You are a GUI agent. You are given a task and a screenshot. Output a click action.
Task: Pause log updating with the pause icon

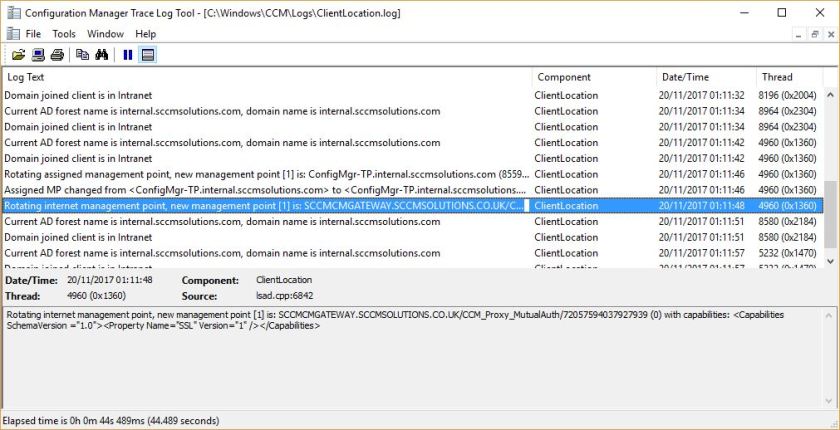[128, 55]
